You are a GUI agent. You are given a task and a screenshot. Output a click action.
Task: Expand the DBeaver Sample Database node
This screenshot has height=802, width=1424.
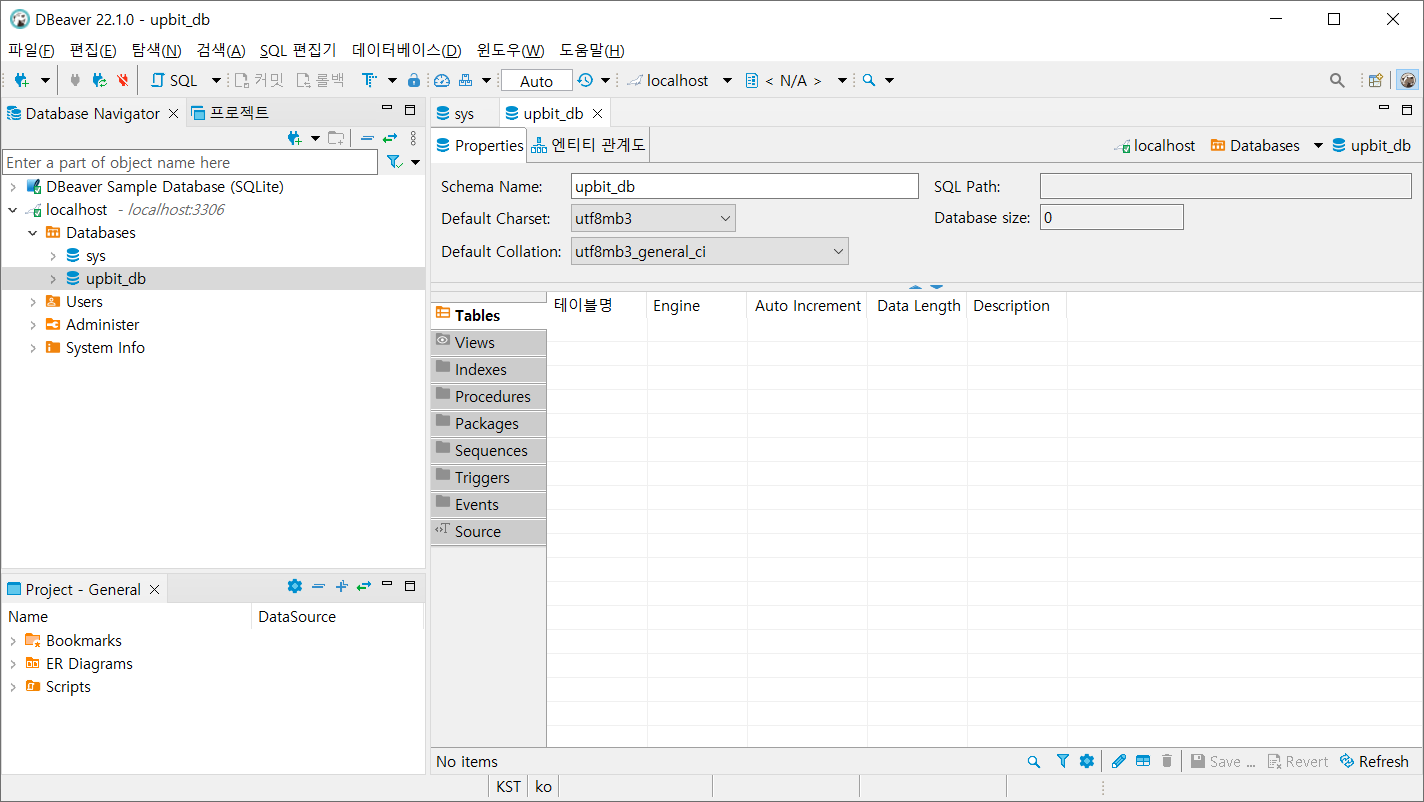pos(13,187)
